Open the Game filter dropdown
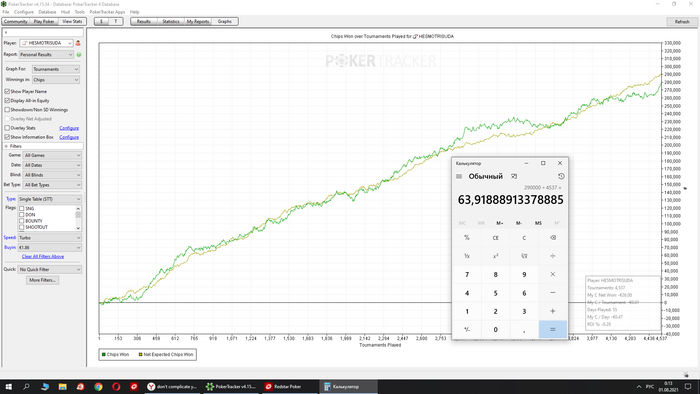 pyautogui.click(x=52, y=155)
